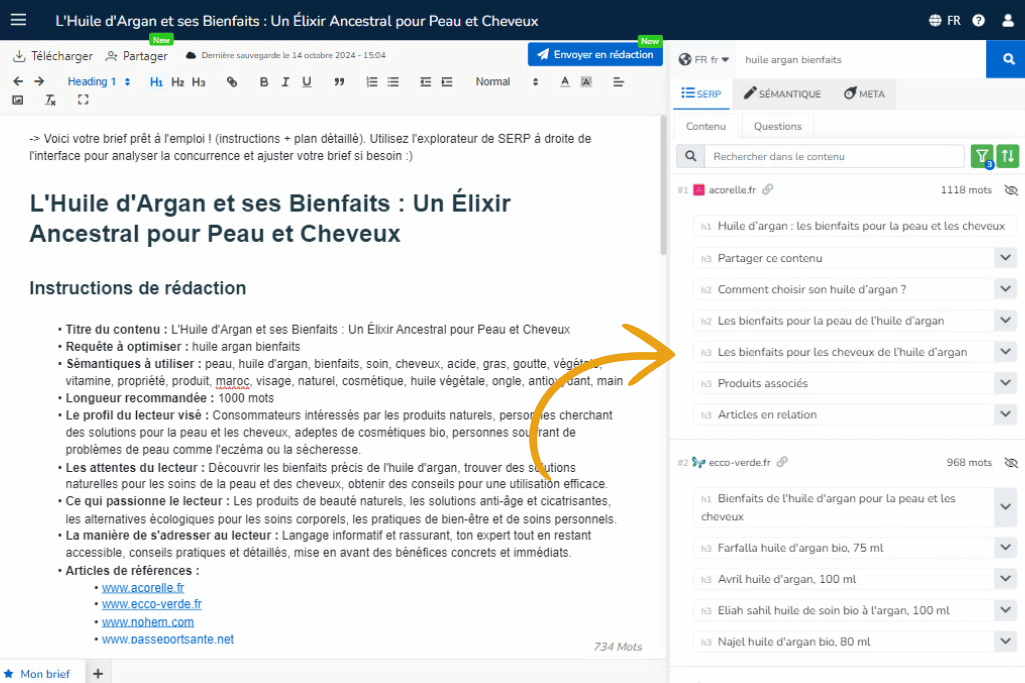This screenshot has width=1025, height=683.
Task: Open the hamburger main menu
Action: (18, 20)
